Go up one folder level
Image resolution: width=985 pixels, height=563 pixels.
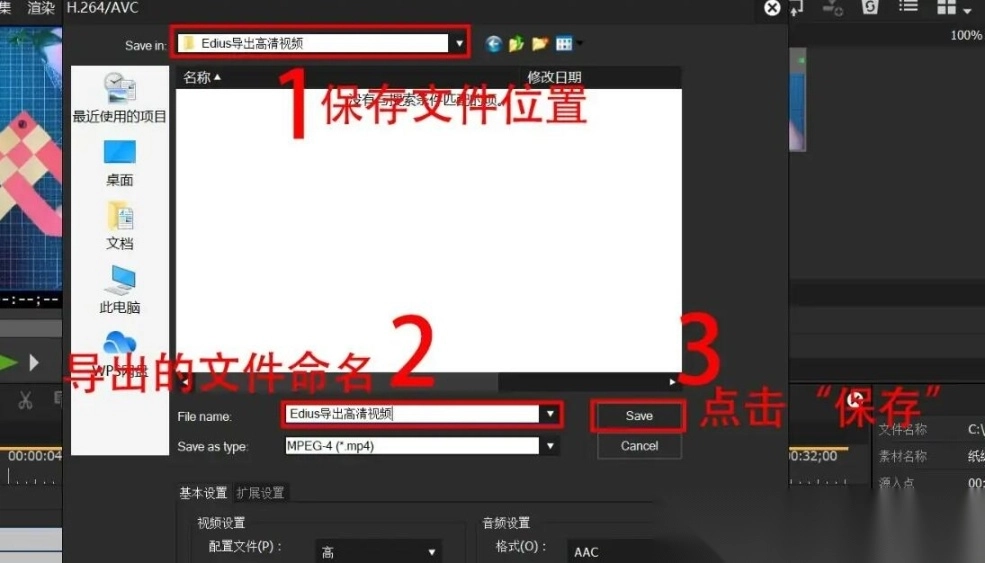pyautogui.click(x=516, y=43)
